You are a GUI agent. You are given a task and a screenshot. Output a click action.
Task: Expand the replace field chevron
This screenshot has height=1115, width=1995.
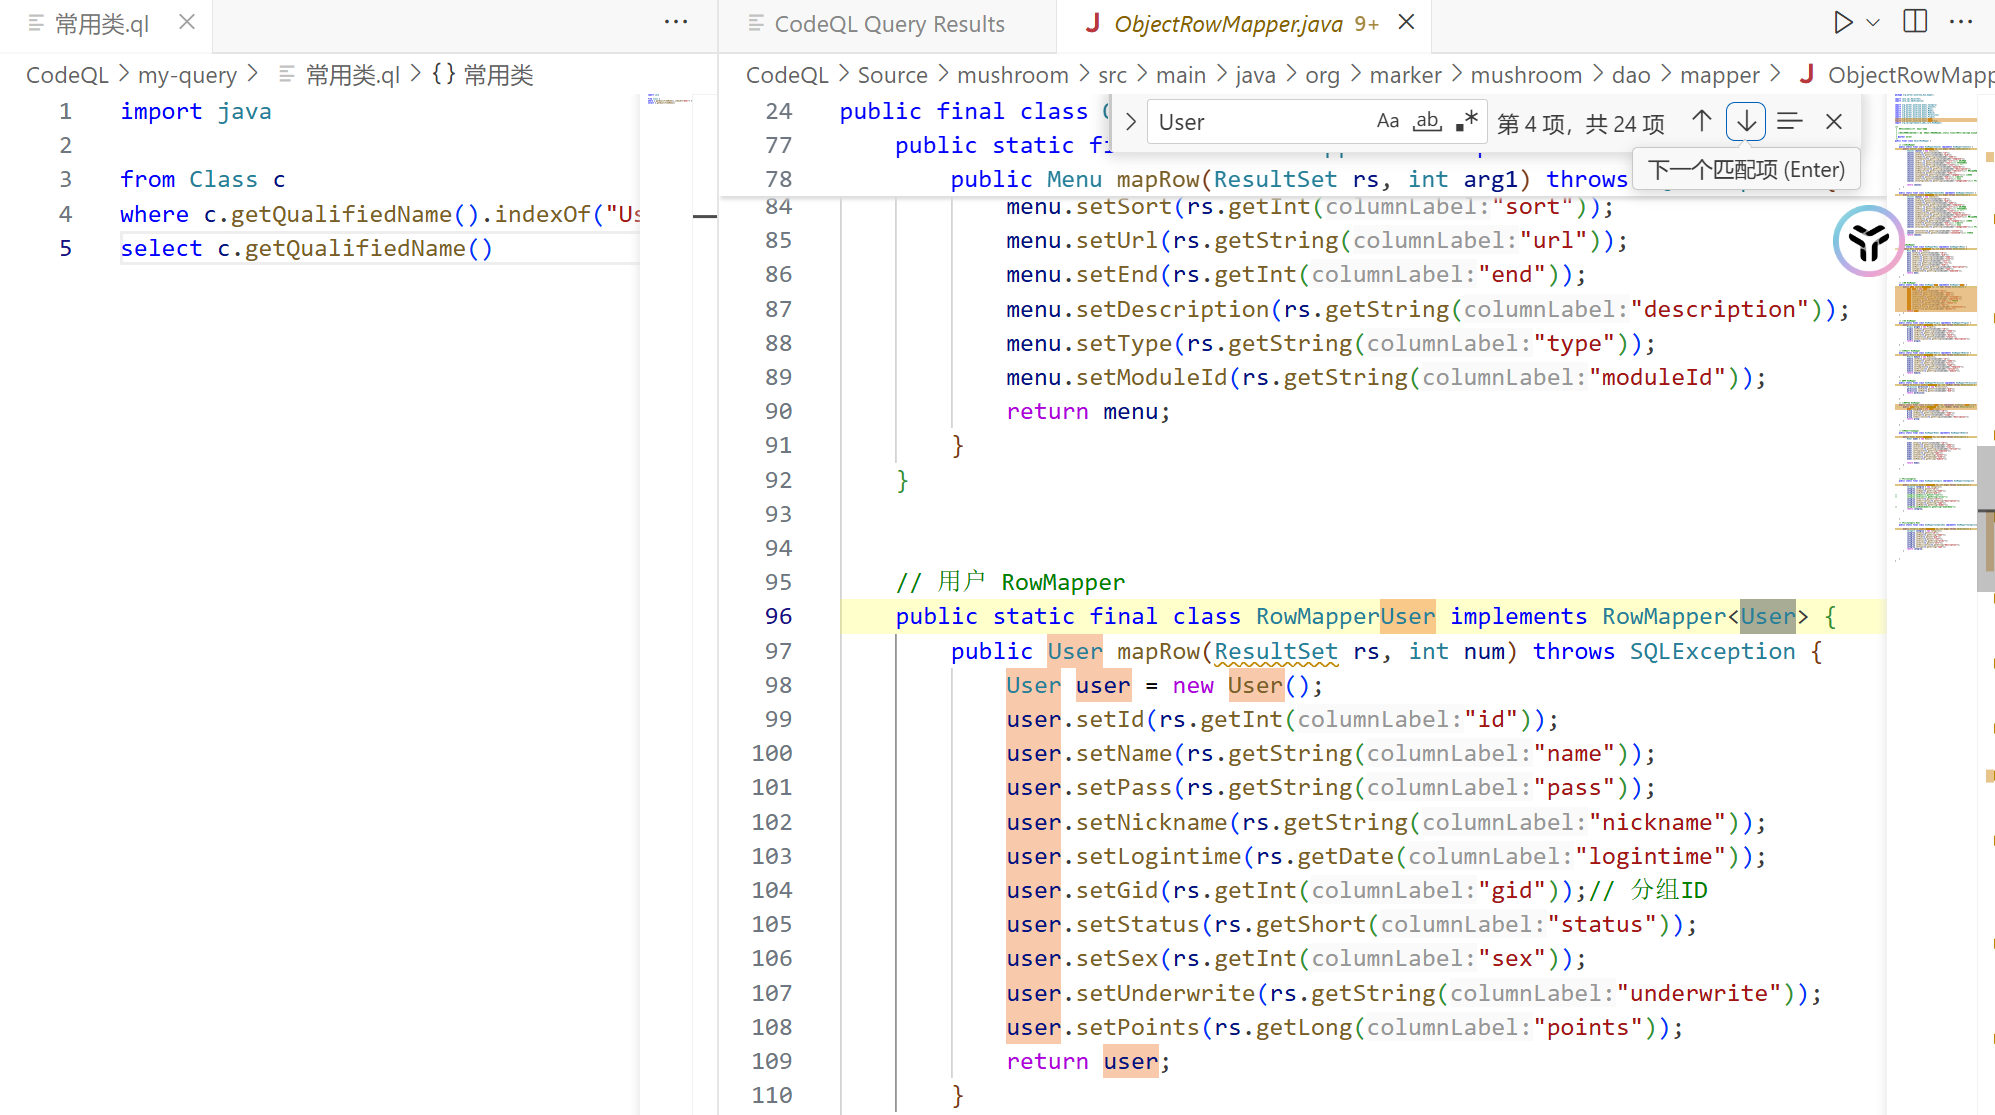[x=1131, y=122]
